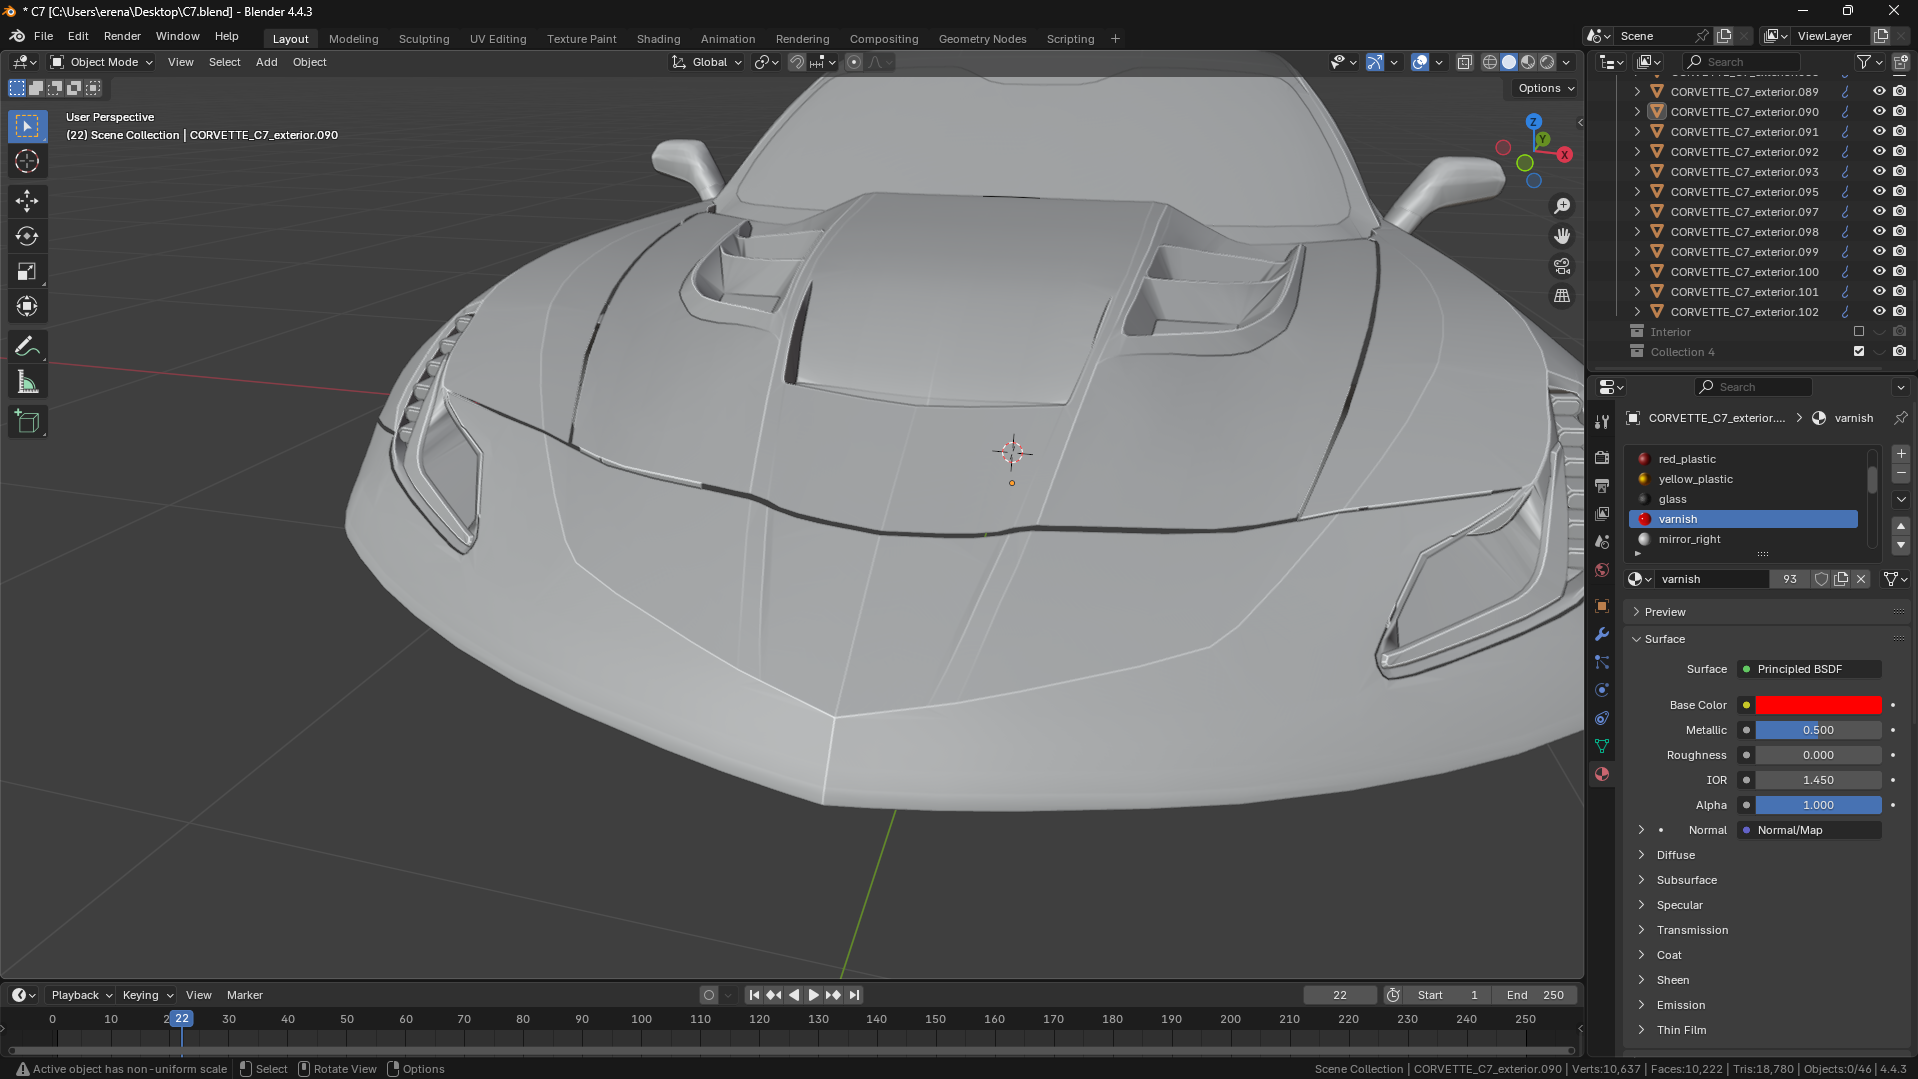The image size is (1918, 1079).
Task: Toggle proportional editing button
Action: (x=854, y=62)
